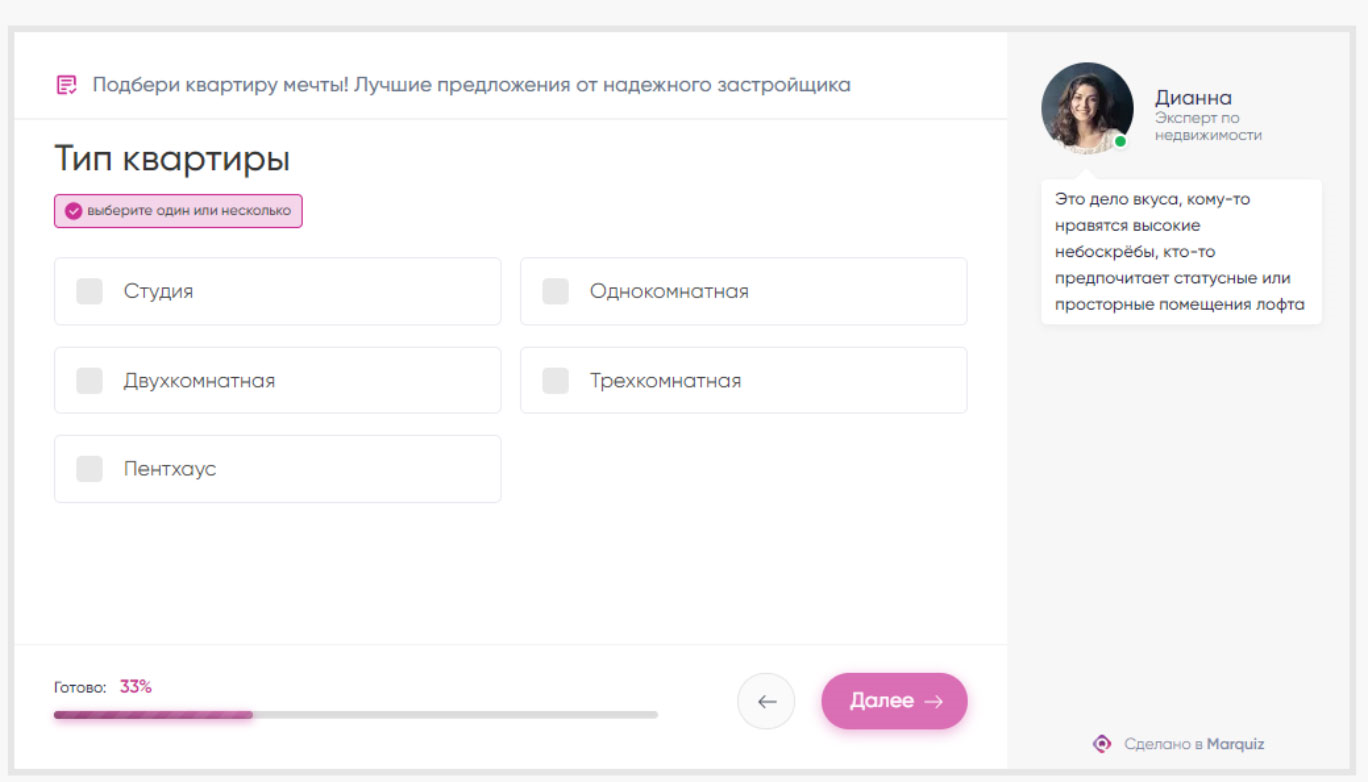
Task: Check the Студия checkbox
Action: [90, 291]
